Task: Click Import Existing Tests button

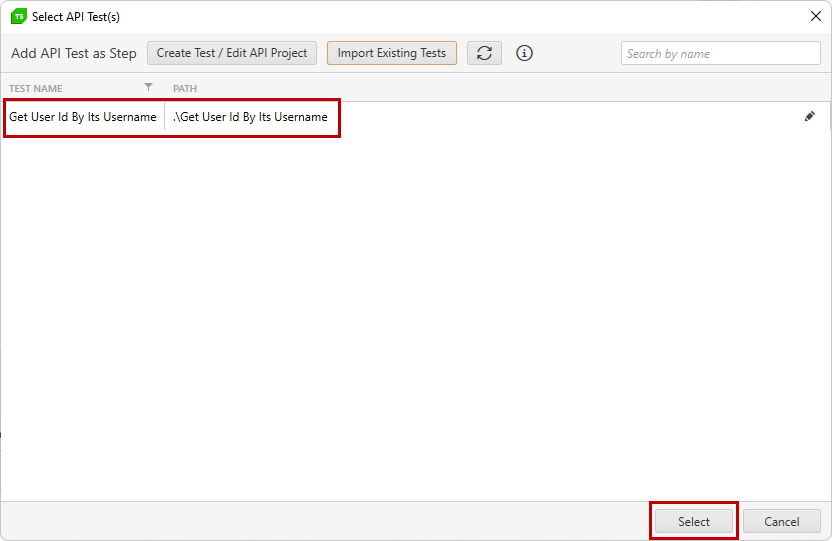Action: click(x=392, y=53)
